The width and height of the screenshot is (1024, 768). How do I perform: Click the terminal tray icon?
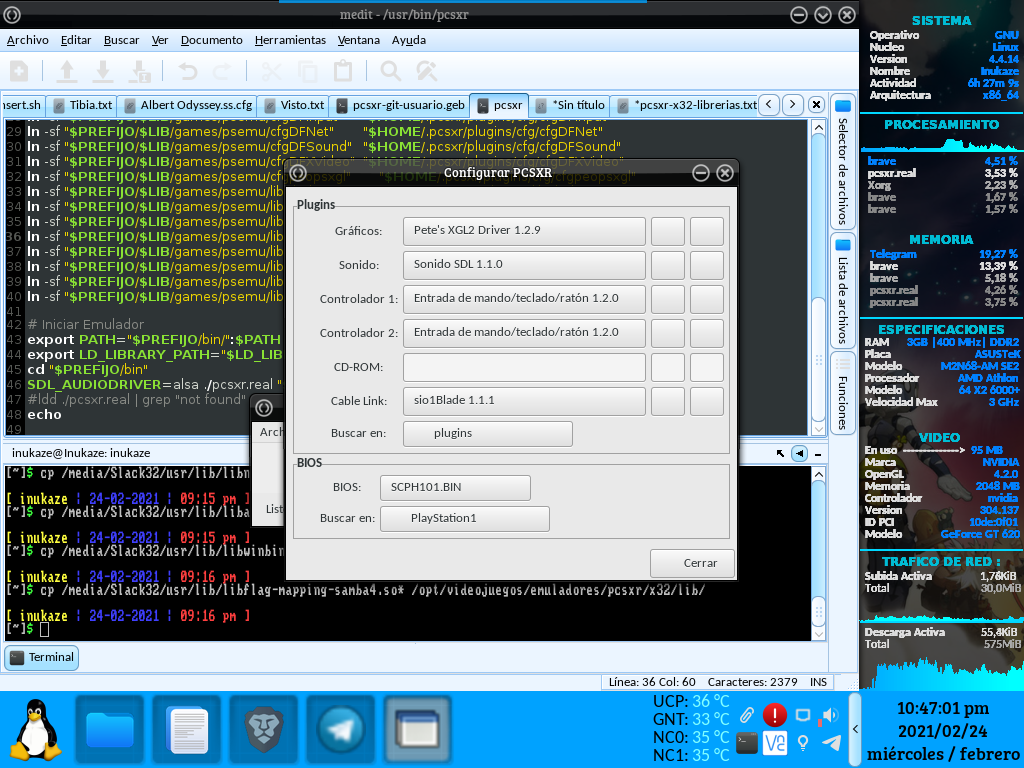pyautogui.click(x=746, y=743)
